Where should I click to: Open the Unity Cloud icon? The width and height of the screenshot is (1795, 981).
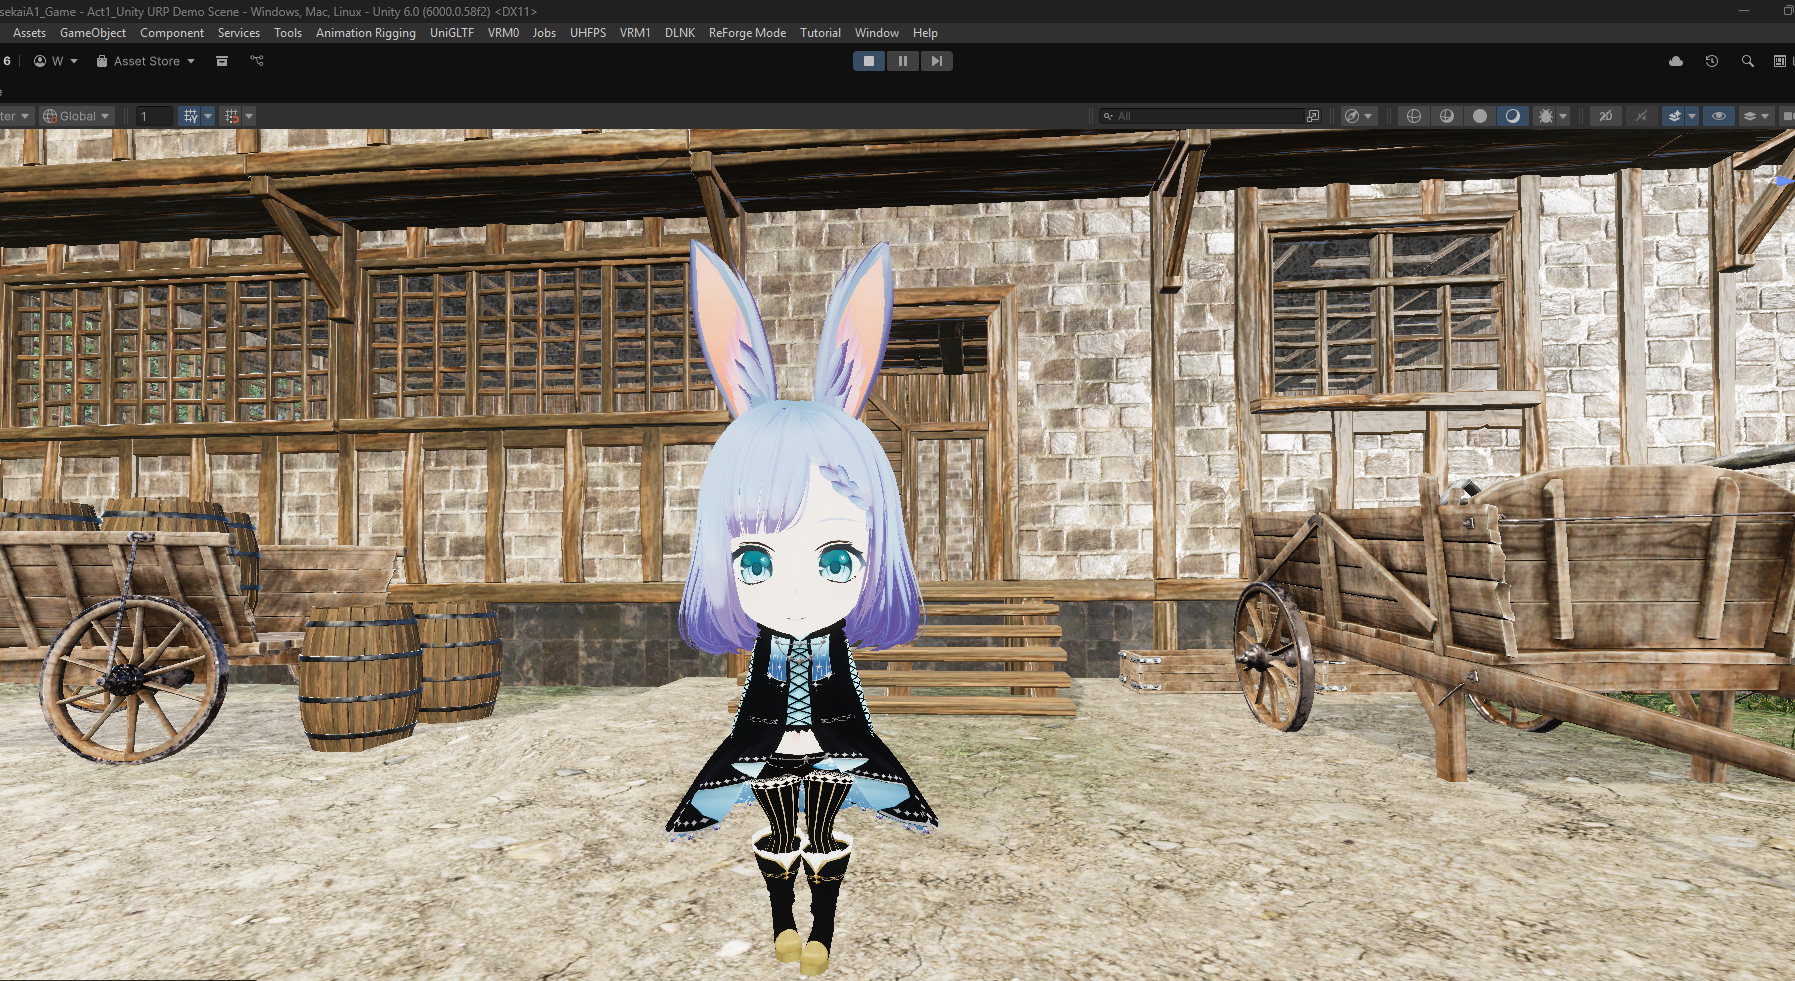[1676, 61]
